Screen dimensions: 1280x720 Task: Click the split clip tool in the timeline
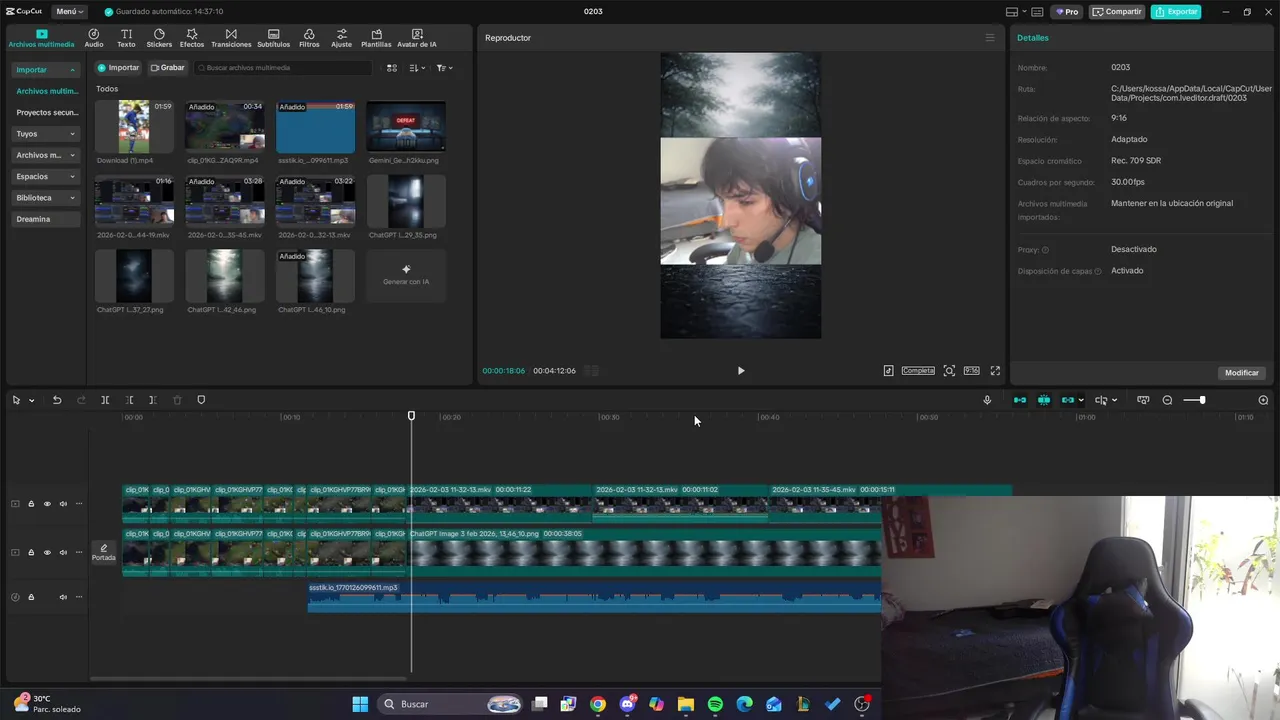105,400
